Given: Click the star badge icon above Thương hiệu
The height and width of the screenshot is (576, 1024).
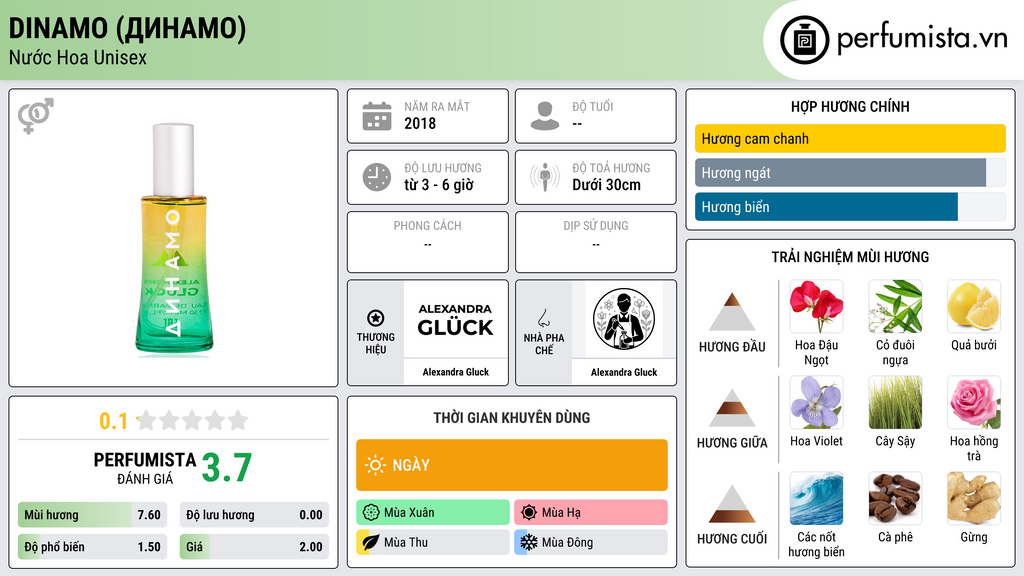Looking at the screenshot, I should tap(376, 318).
